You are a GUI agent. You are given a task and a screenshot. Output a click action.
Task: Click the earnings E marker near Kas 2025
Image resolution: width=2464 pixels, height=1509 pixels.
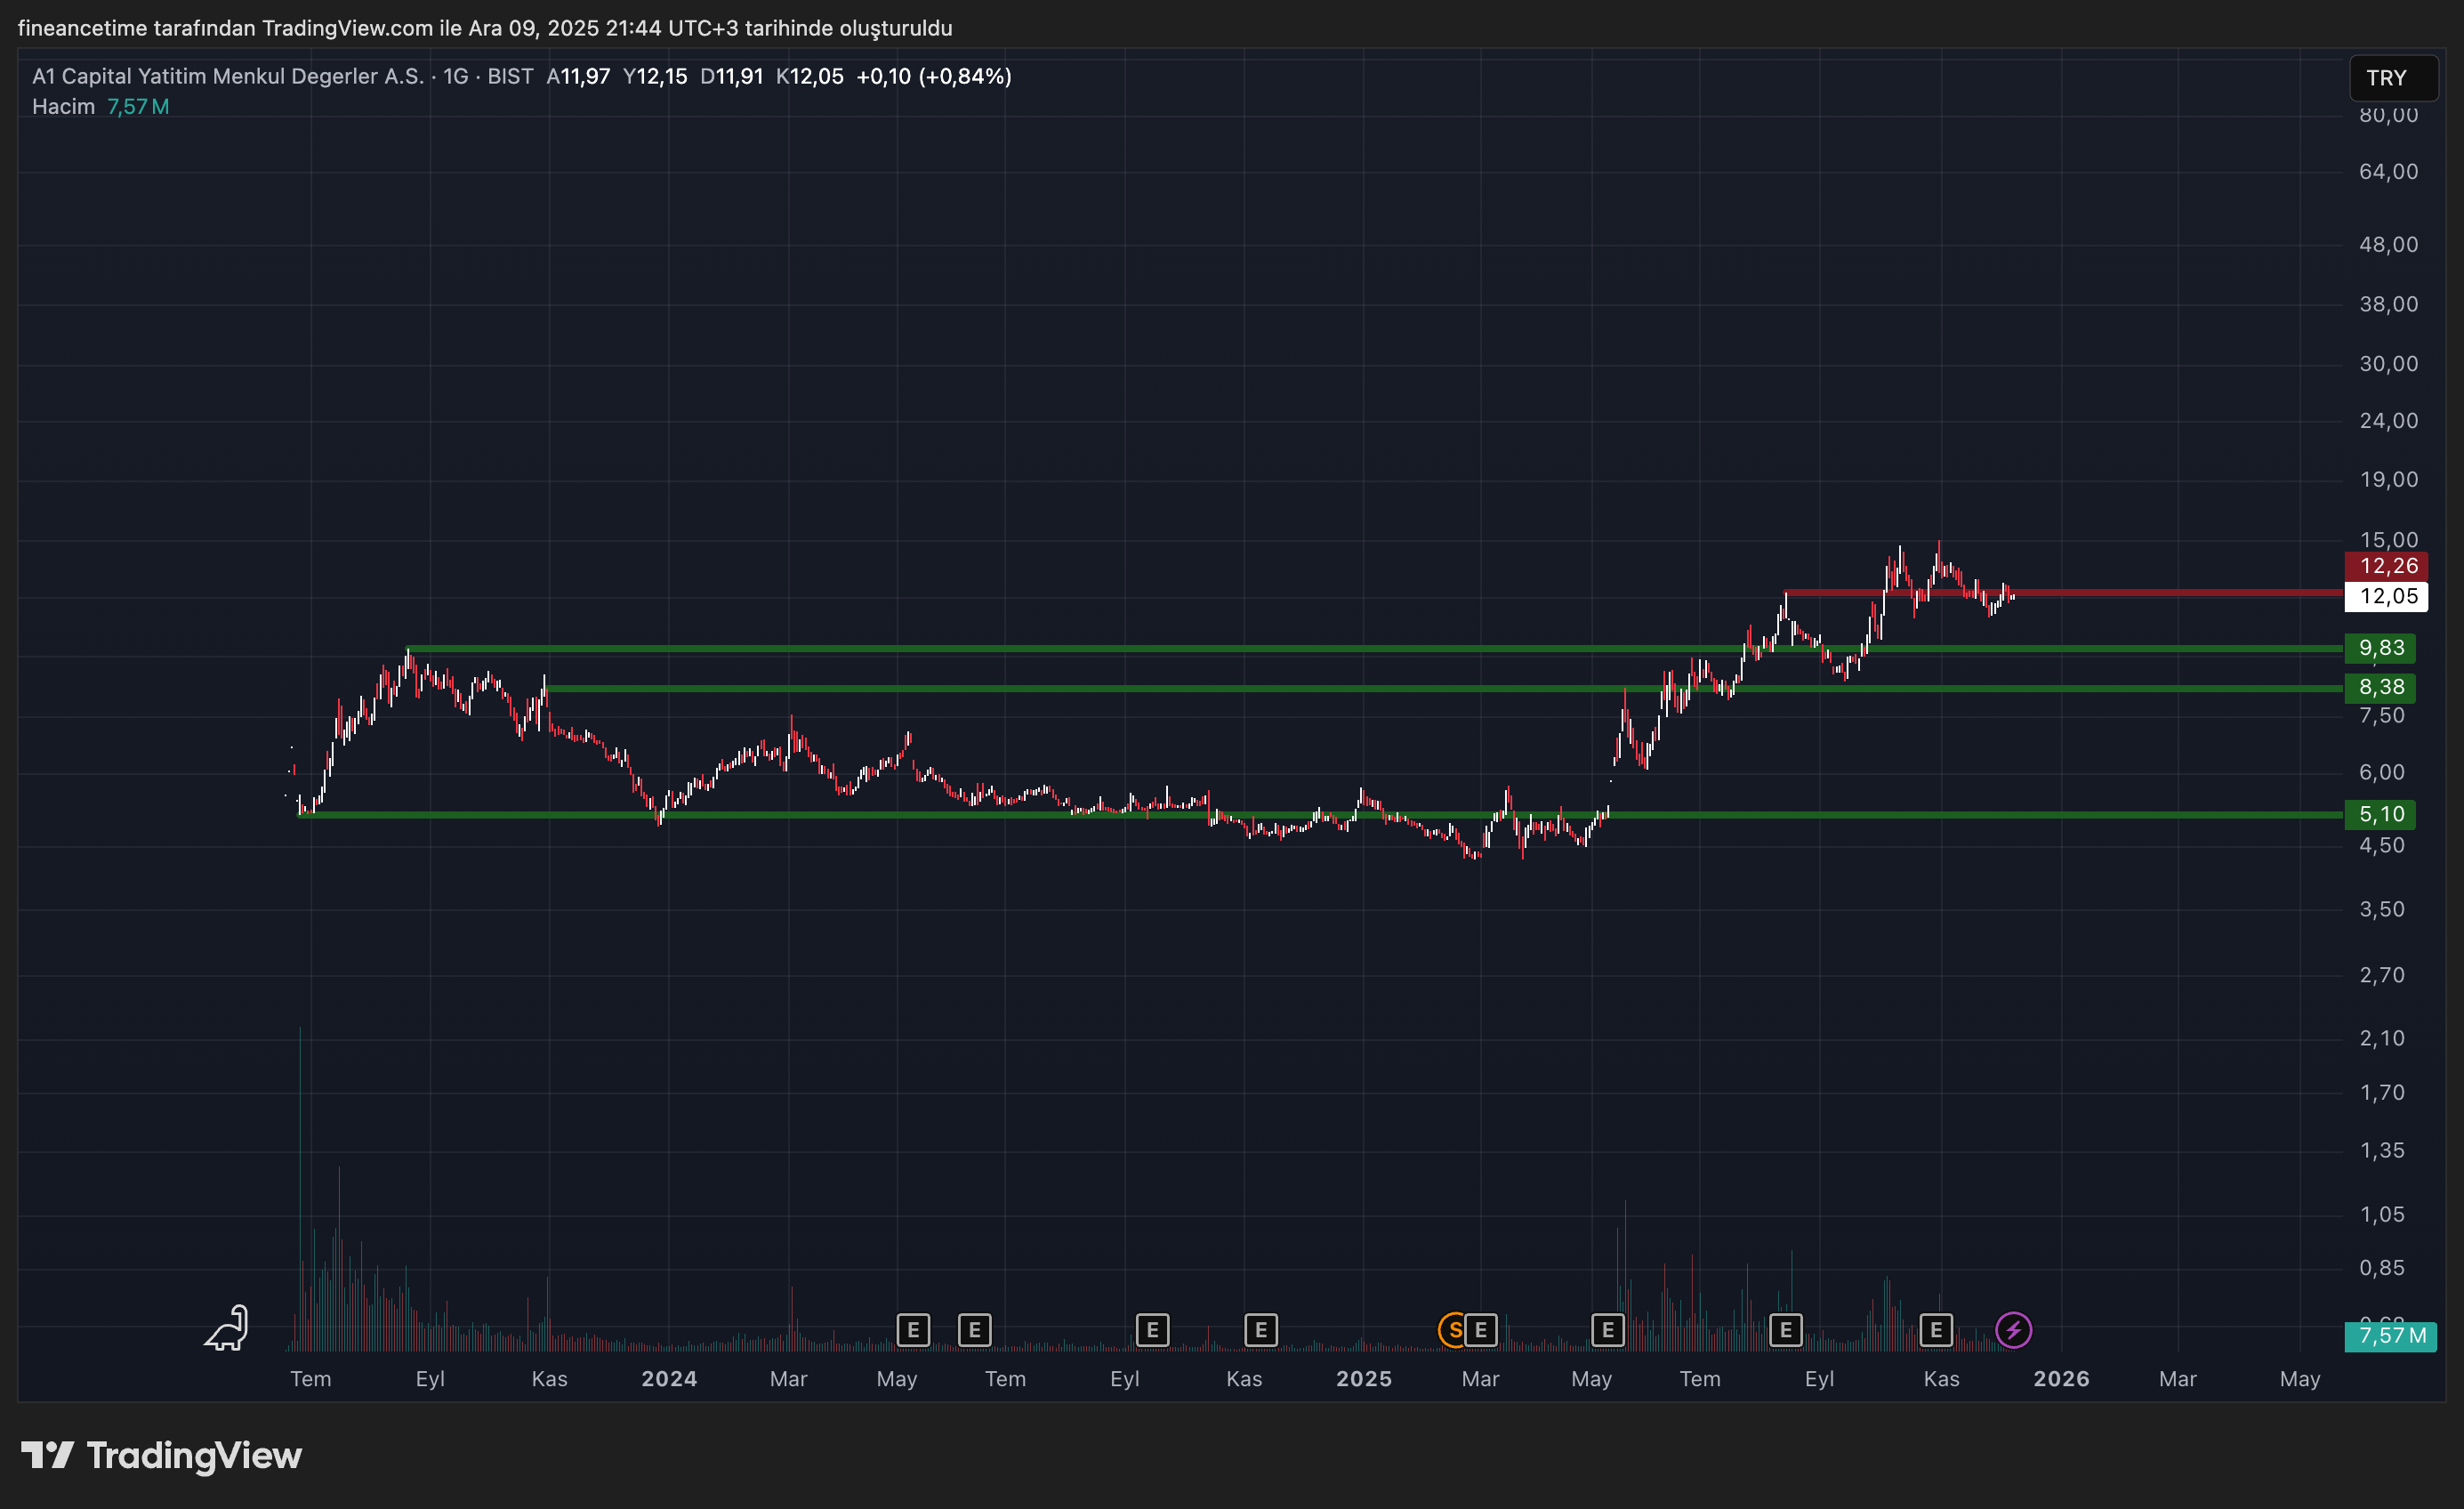(1936, 1329)
